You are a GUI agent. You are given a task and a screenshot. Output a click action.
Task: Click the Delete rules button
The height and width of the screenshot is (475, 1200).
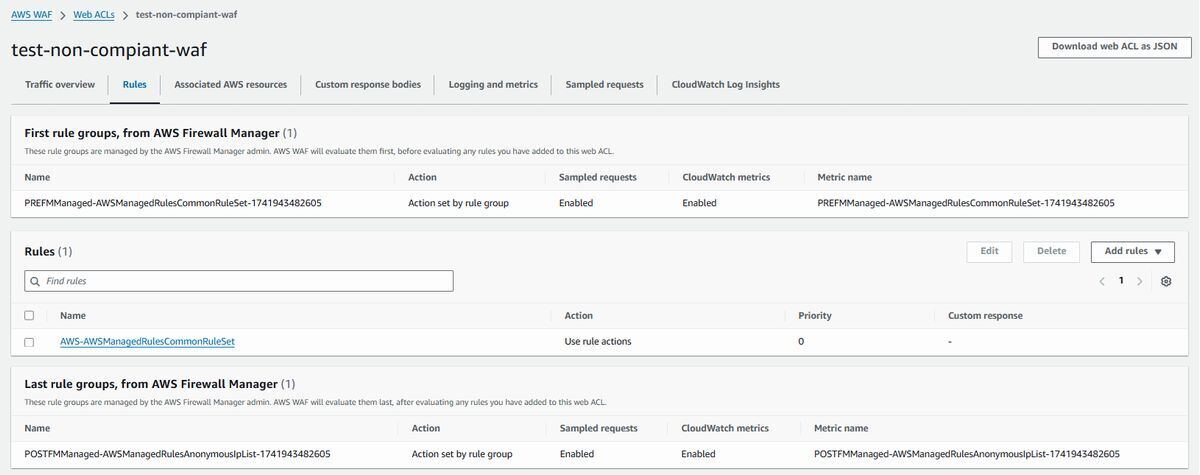(x=1051, y=251)
